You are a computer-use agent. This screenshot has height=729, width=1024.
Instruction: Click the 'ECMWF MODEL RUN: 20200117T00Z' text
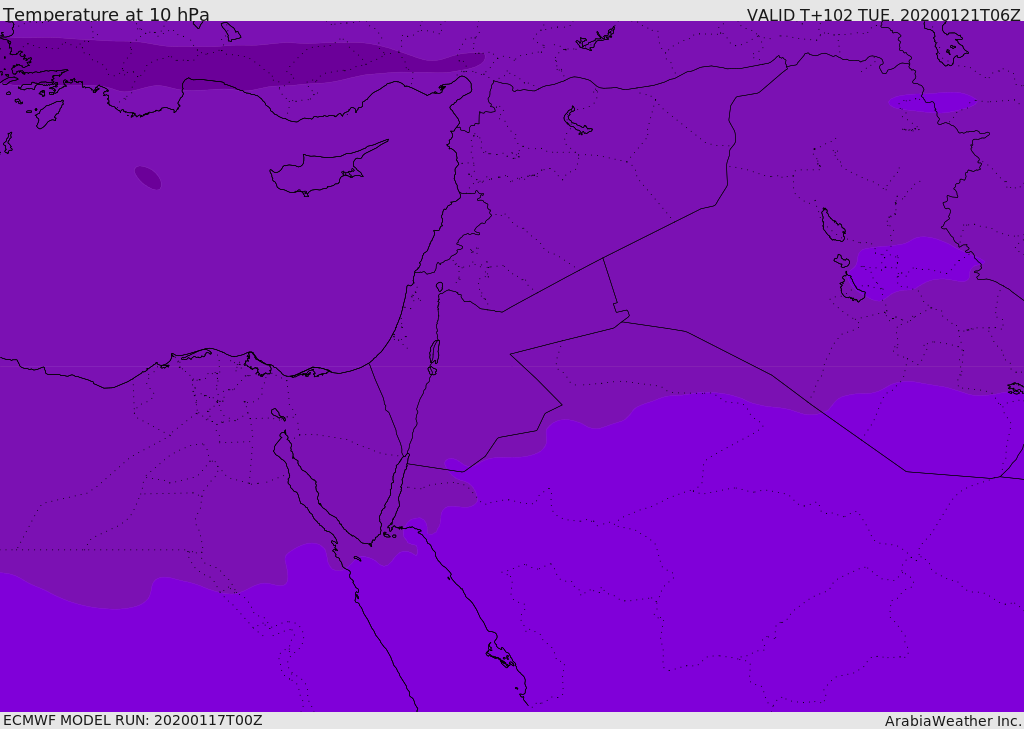click(133, 720)
